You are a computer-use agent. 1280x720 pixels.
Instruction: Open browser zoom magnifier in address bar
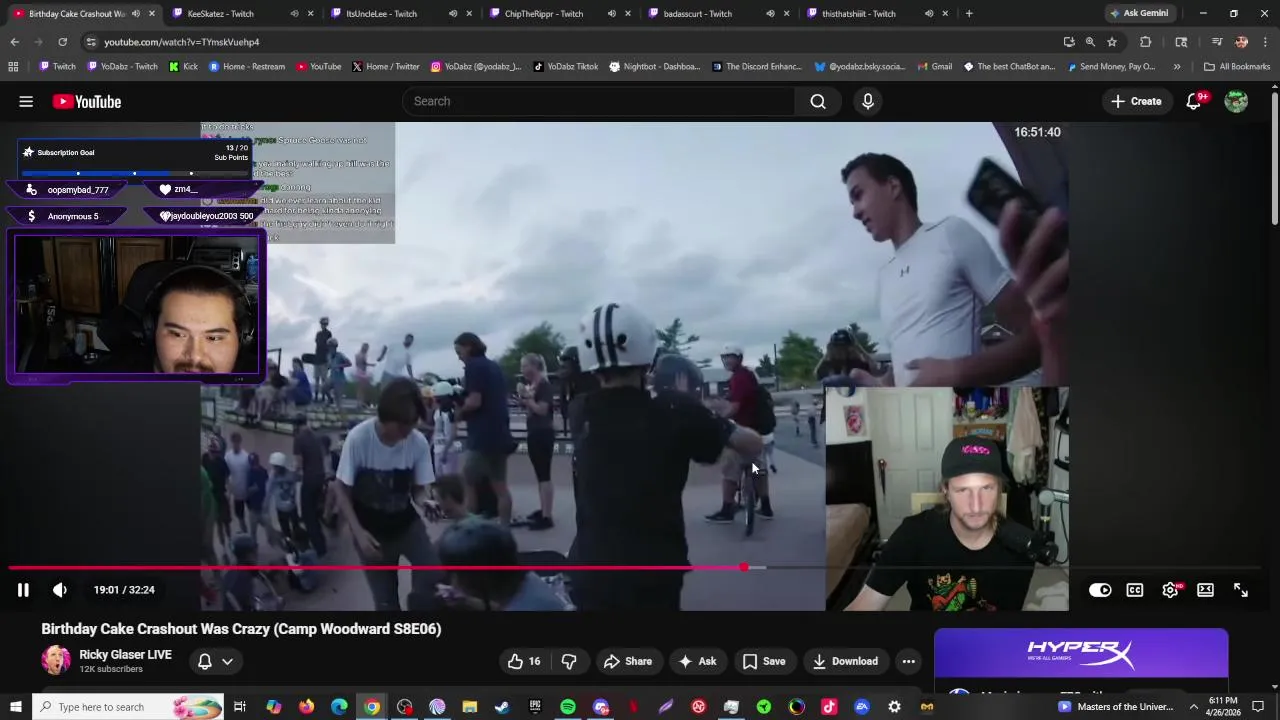(x=1090, y=42)
